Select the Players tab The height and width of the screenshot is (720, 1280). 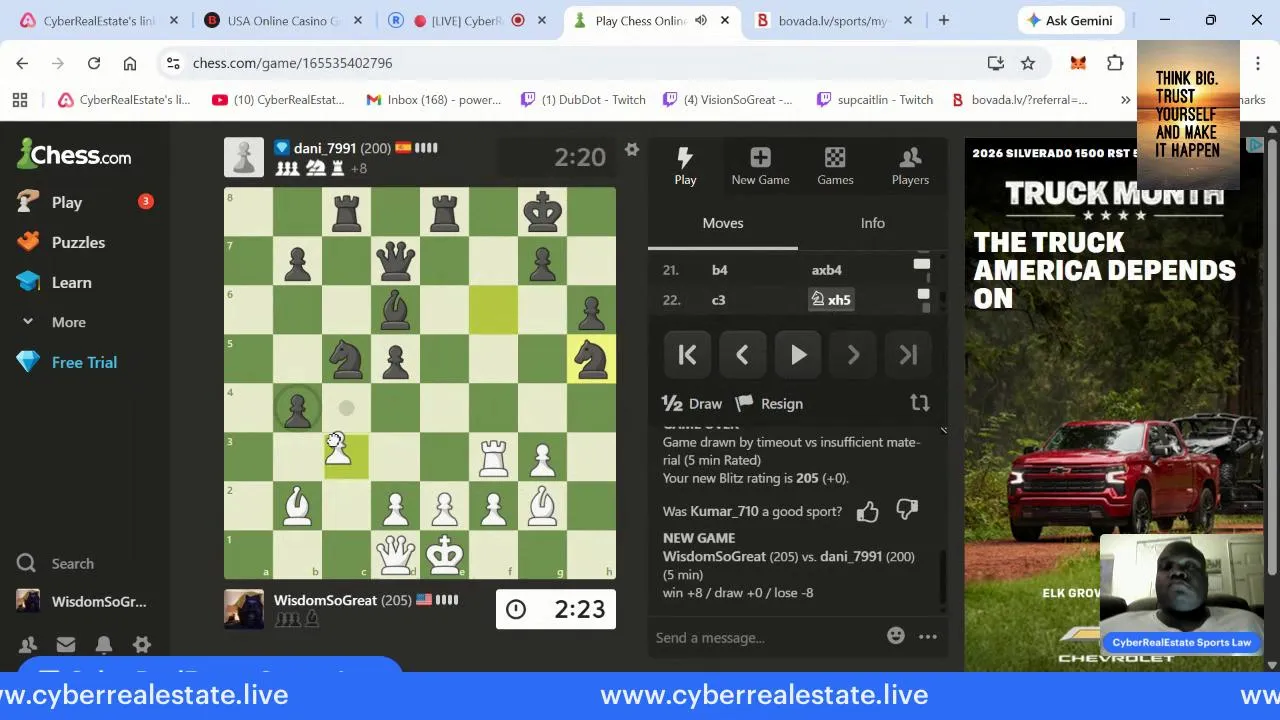(x=910, y=166)
